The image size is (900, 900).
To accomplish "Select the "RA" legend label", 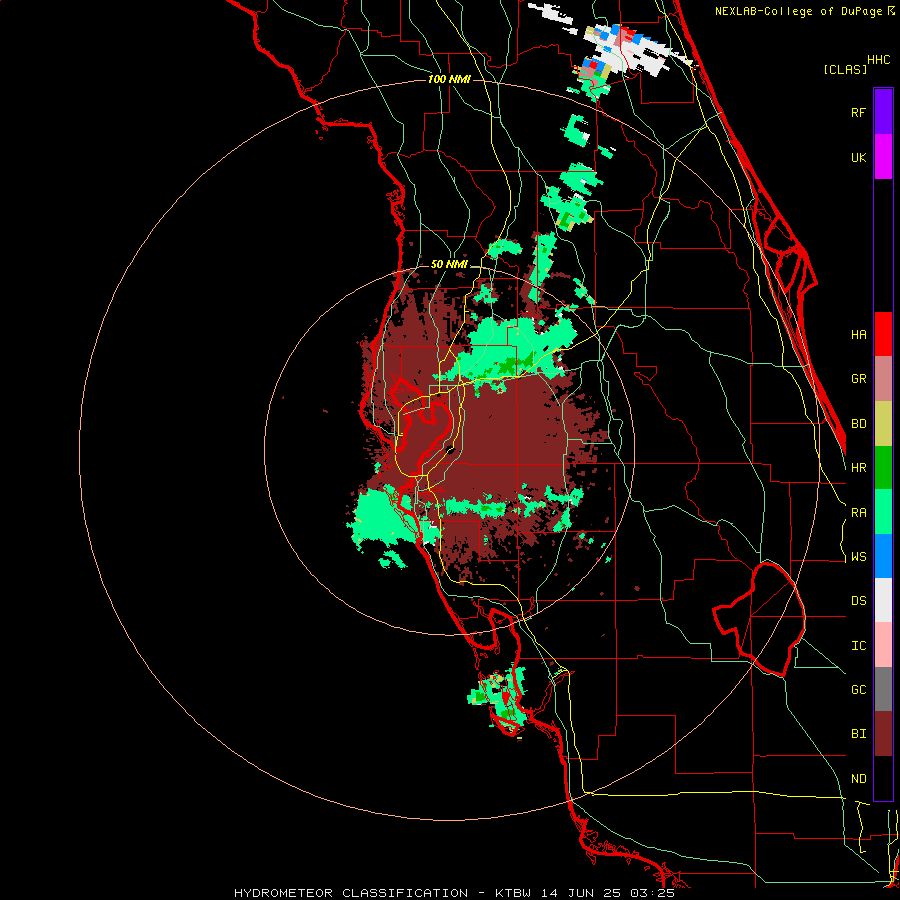I will [858, 513].
